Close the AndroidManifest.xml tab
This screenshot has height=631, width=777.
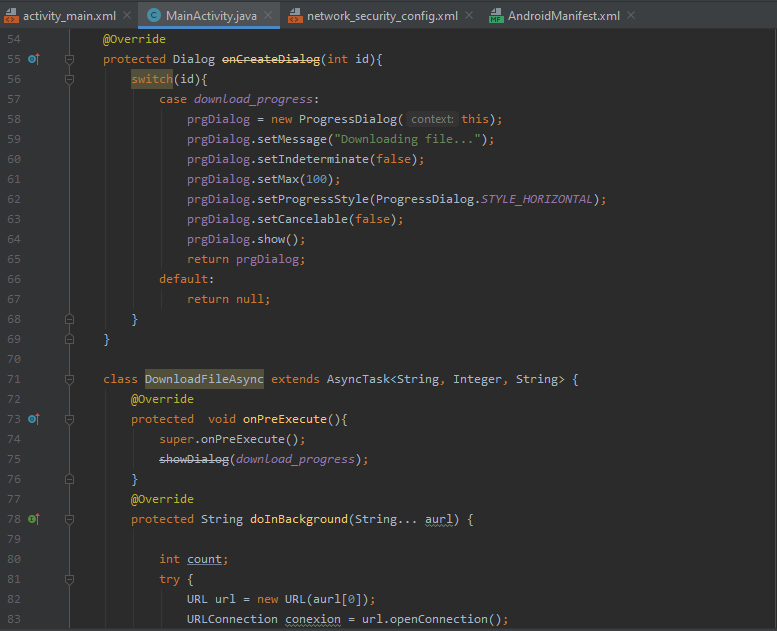pos(631,15)
